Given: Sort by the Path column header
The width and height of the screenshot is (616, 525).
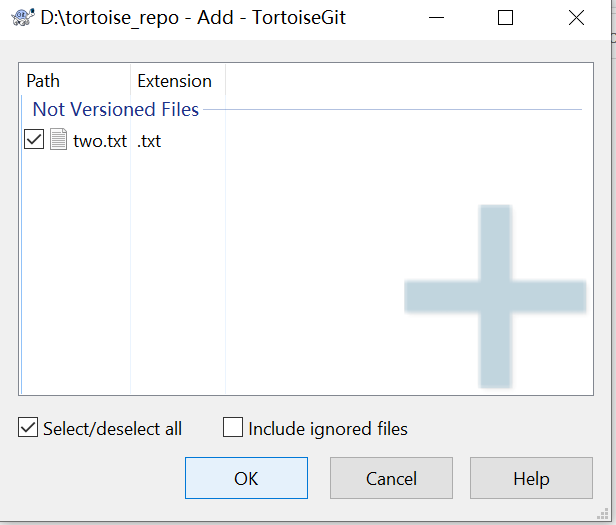Looking at the screenshot, I should point(75,81).
